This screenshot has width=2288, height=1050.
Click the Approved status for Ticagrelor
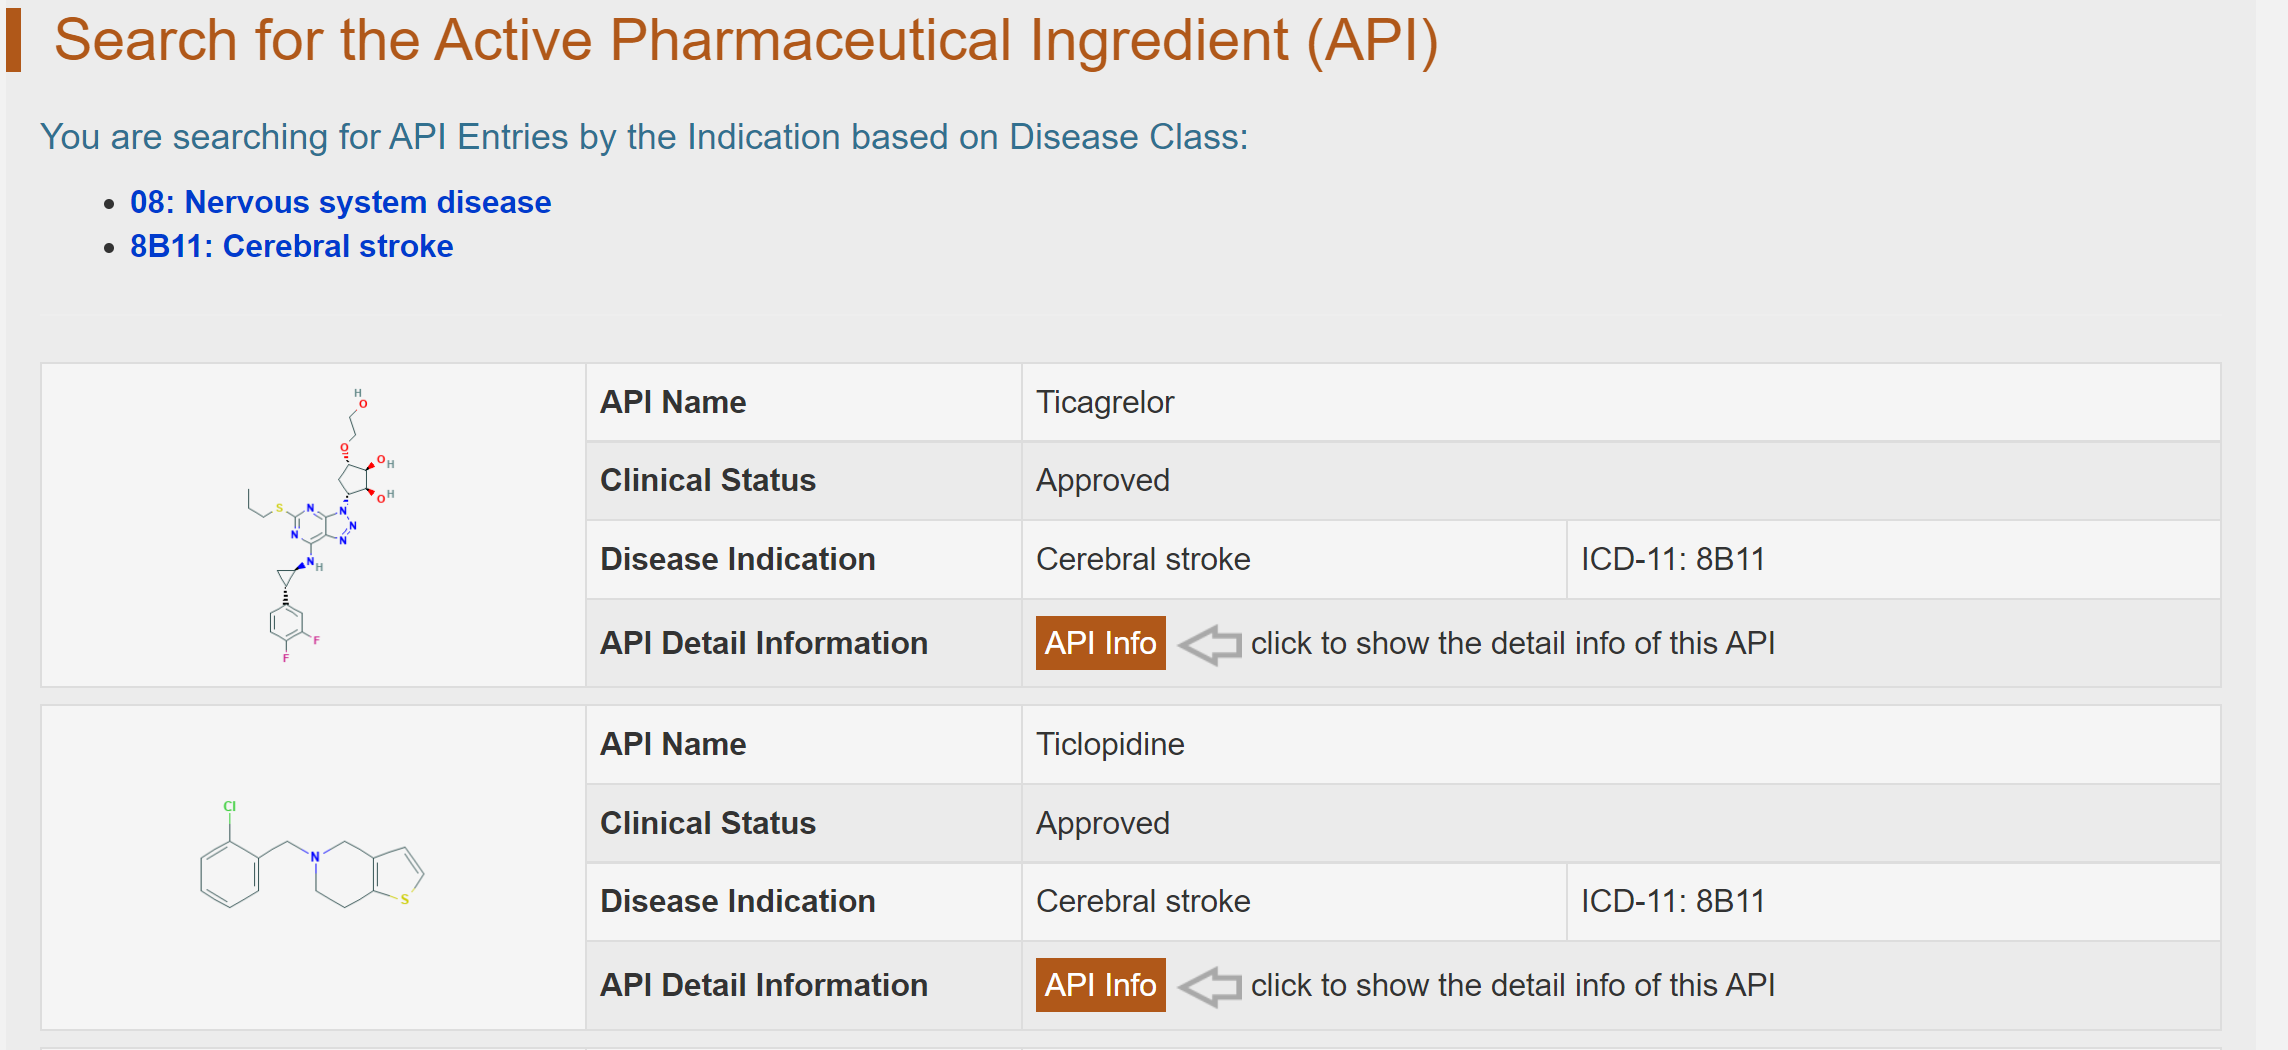1102,480
